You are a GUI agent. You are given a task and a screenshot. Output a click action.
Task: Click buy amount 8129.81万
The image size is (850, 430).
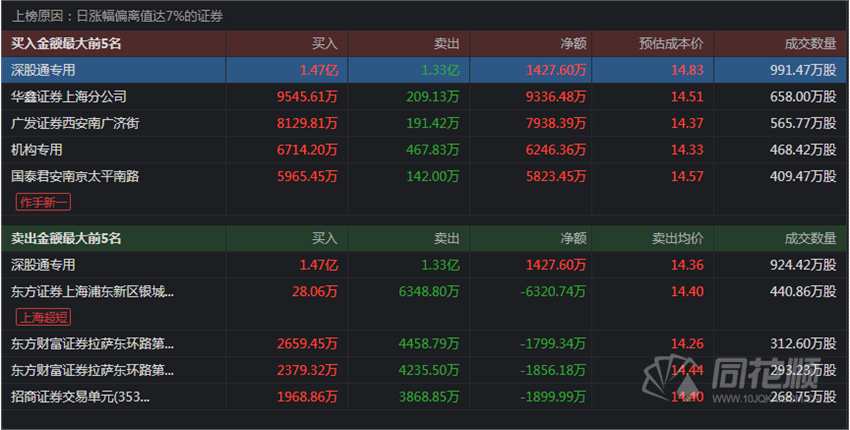[307, 123]
